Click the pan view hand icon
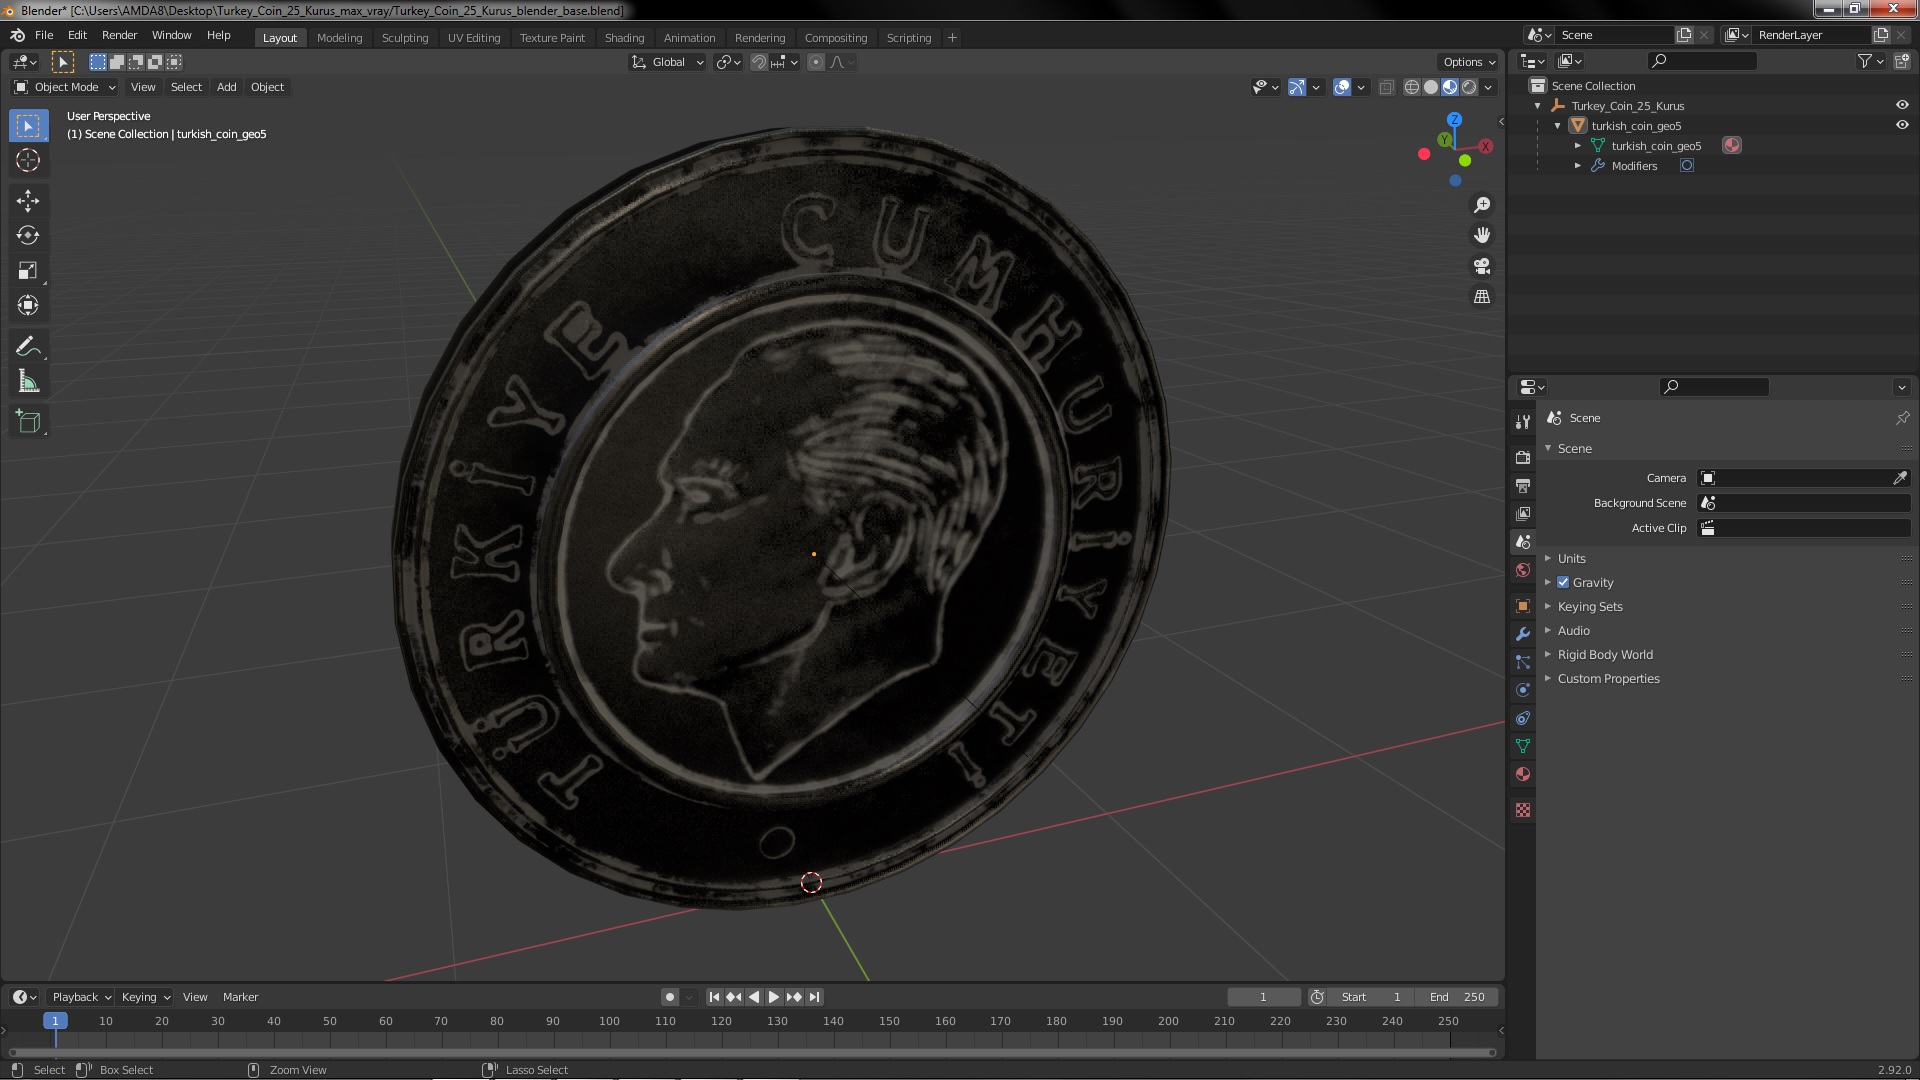 (x=1482, y=235)
